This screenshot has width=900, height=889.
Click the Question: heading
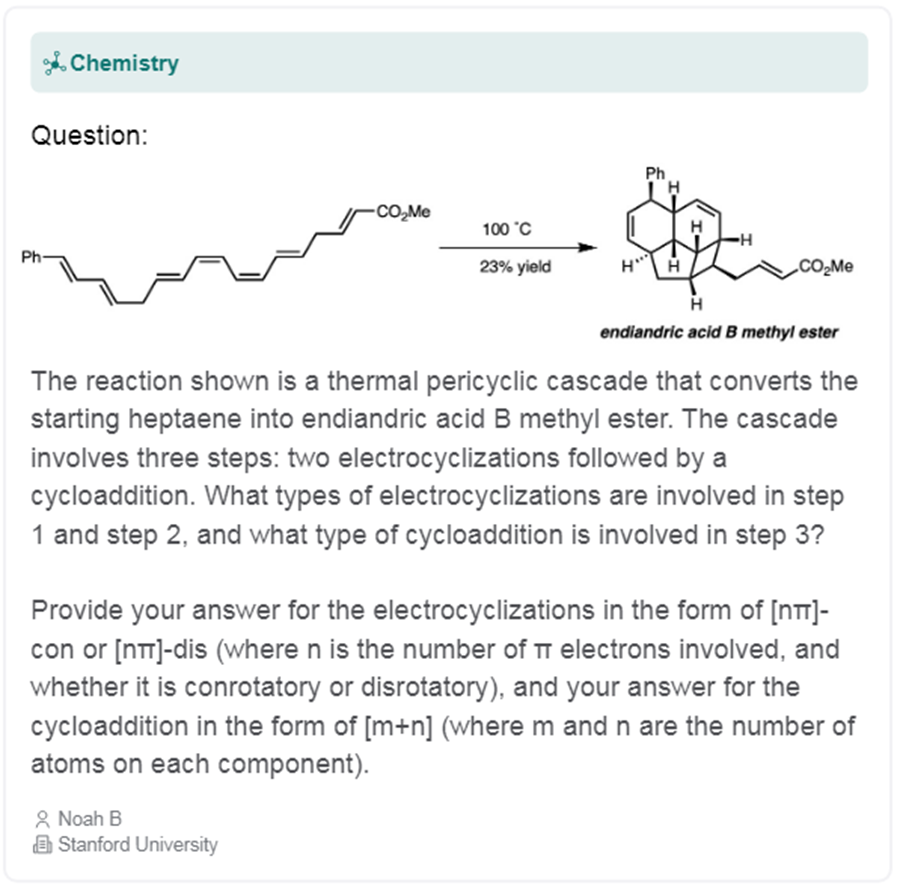pyautogui.click(x=90, y=135)
